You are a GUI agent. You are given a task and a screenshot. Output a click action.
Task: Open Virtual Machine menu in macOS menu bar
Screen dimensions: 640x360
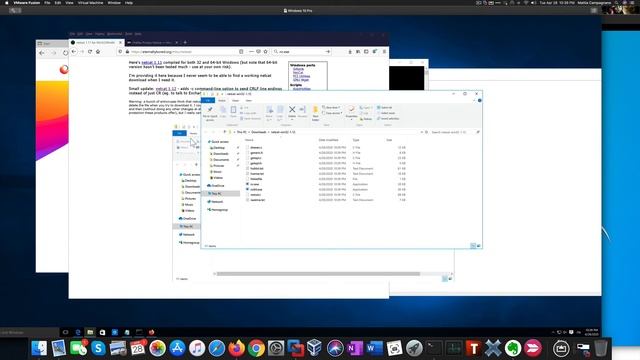point(90,3)
